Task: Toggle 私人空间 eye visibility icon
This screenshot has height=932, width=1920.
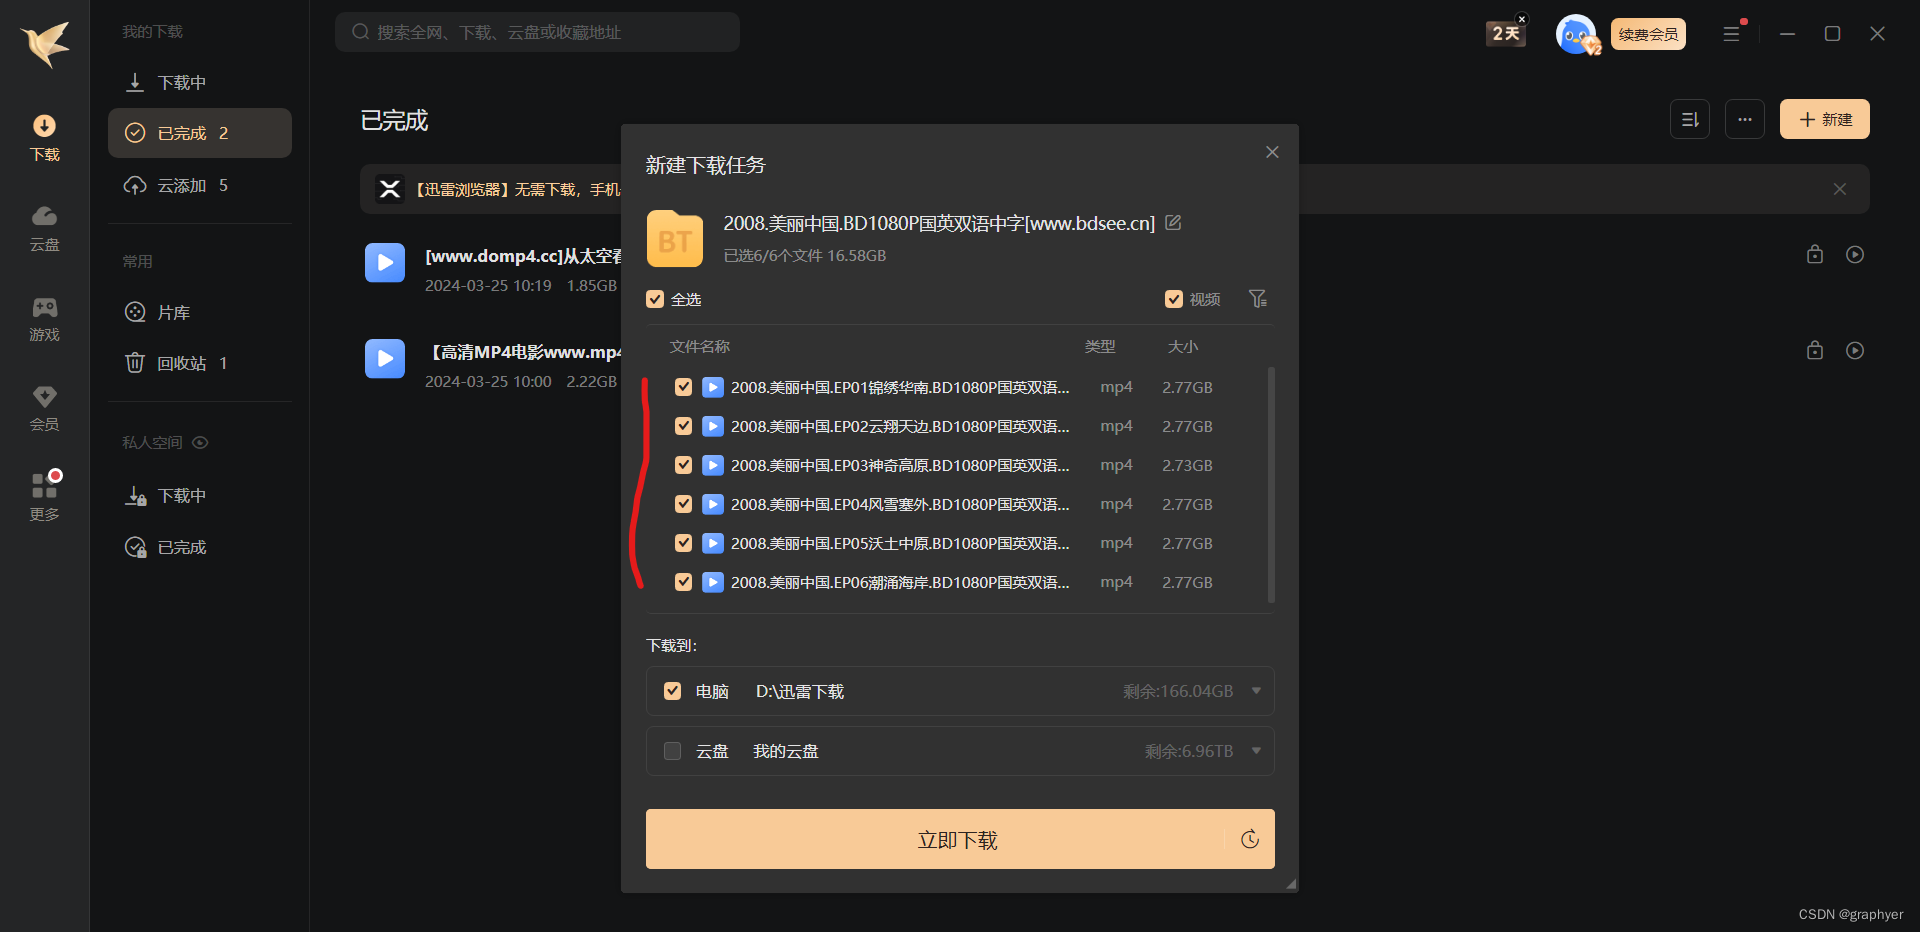Action: (200, 442)
